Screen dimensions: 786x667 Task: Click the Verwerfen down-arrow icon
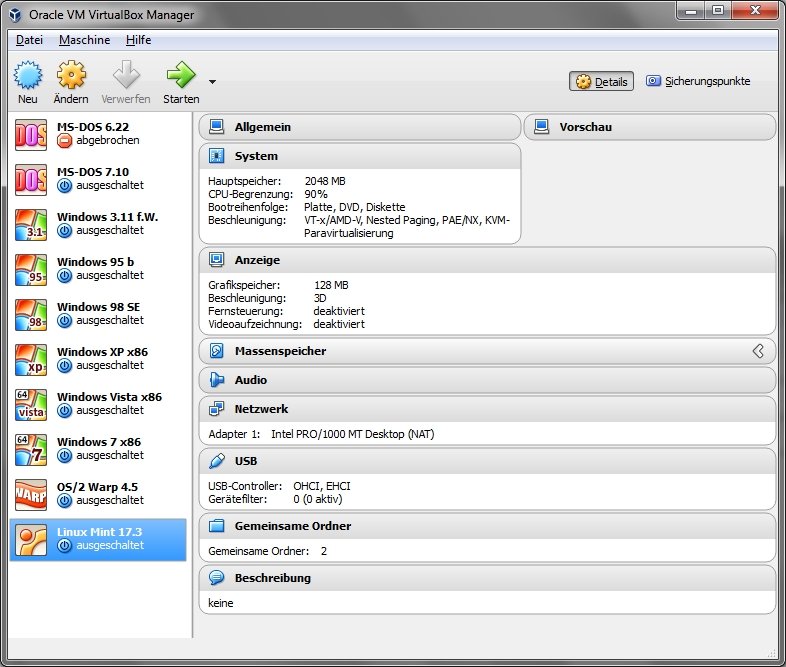[x=126, y=75]
